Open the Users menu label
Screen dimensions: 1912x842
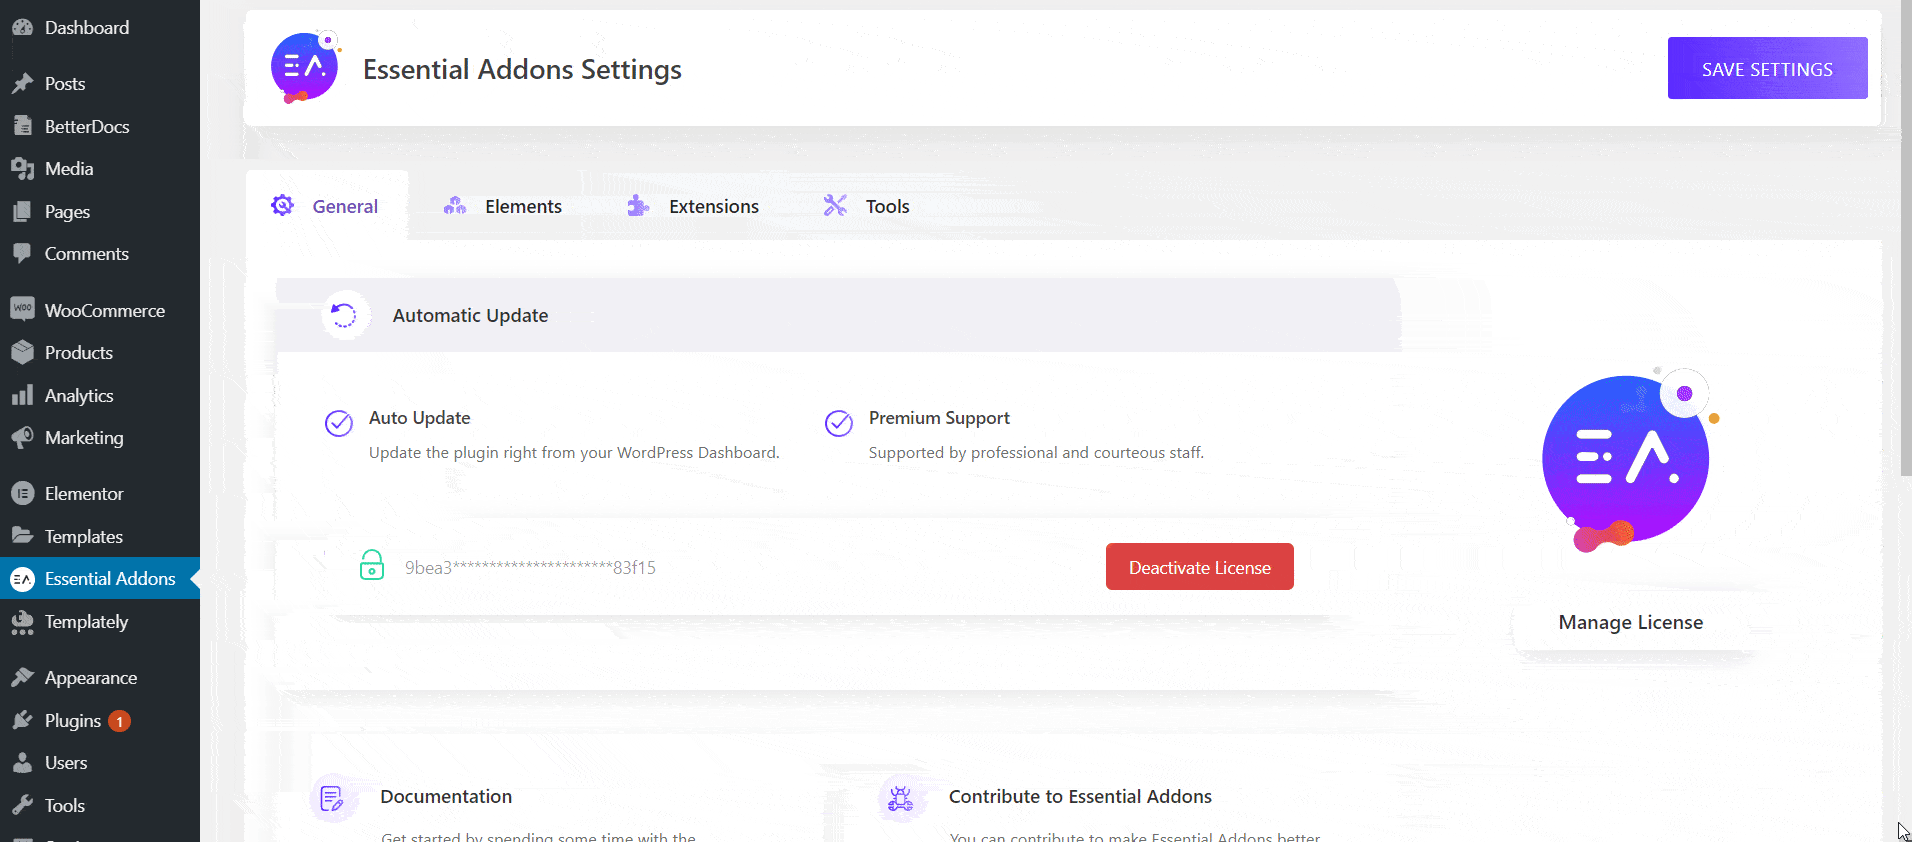pyautogui.click(x=66, y=763)
